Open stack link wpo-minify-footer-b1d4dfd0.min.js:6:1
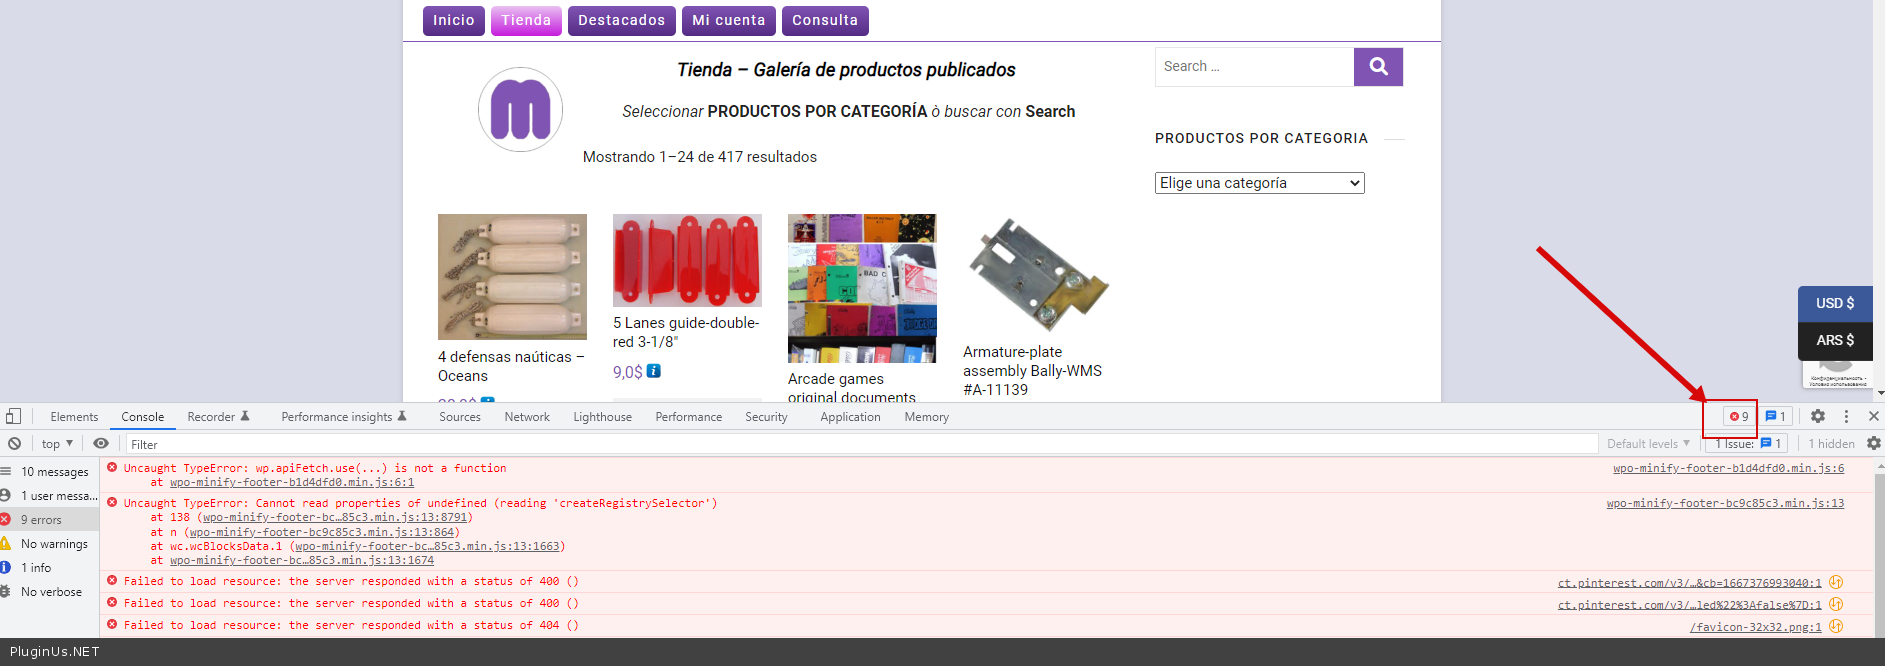Viewport: 1885px width, 666px height. pos(292,482)
